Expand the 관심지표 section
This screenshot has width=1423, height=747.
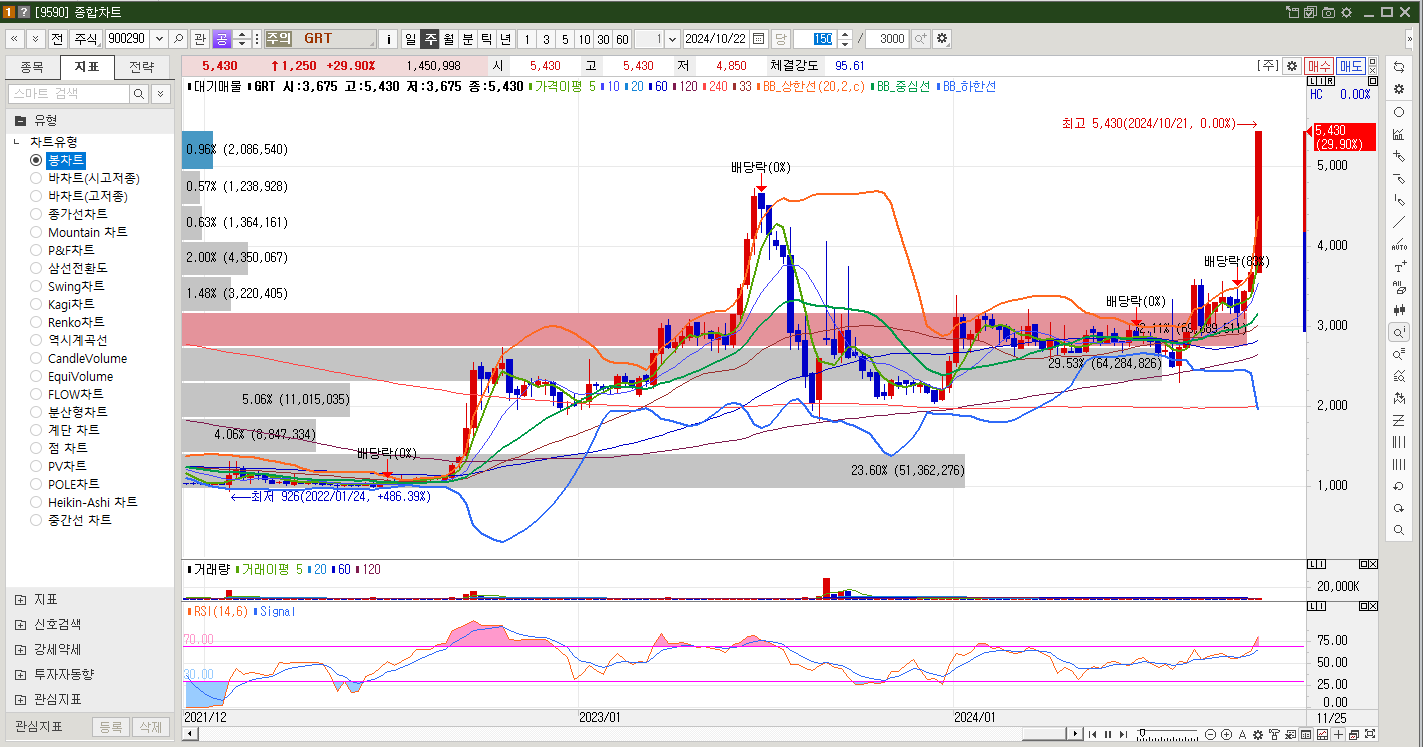click(x=20, y=699)
